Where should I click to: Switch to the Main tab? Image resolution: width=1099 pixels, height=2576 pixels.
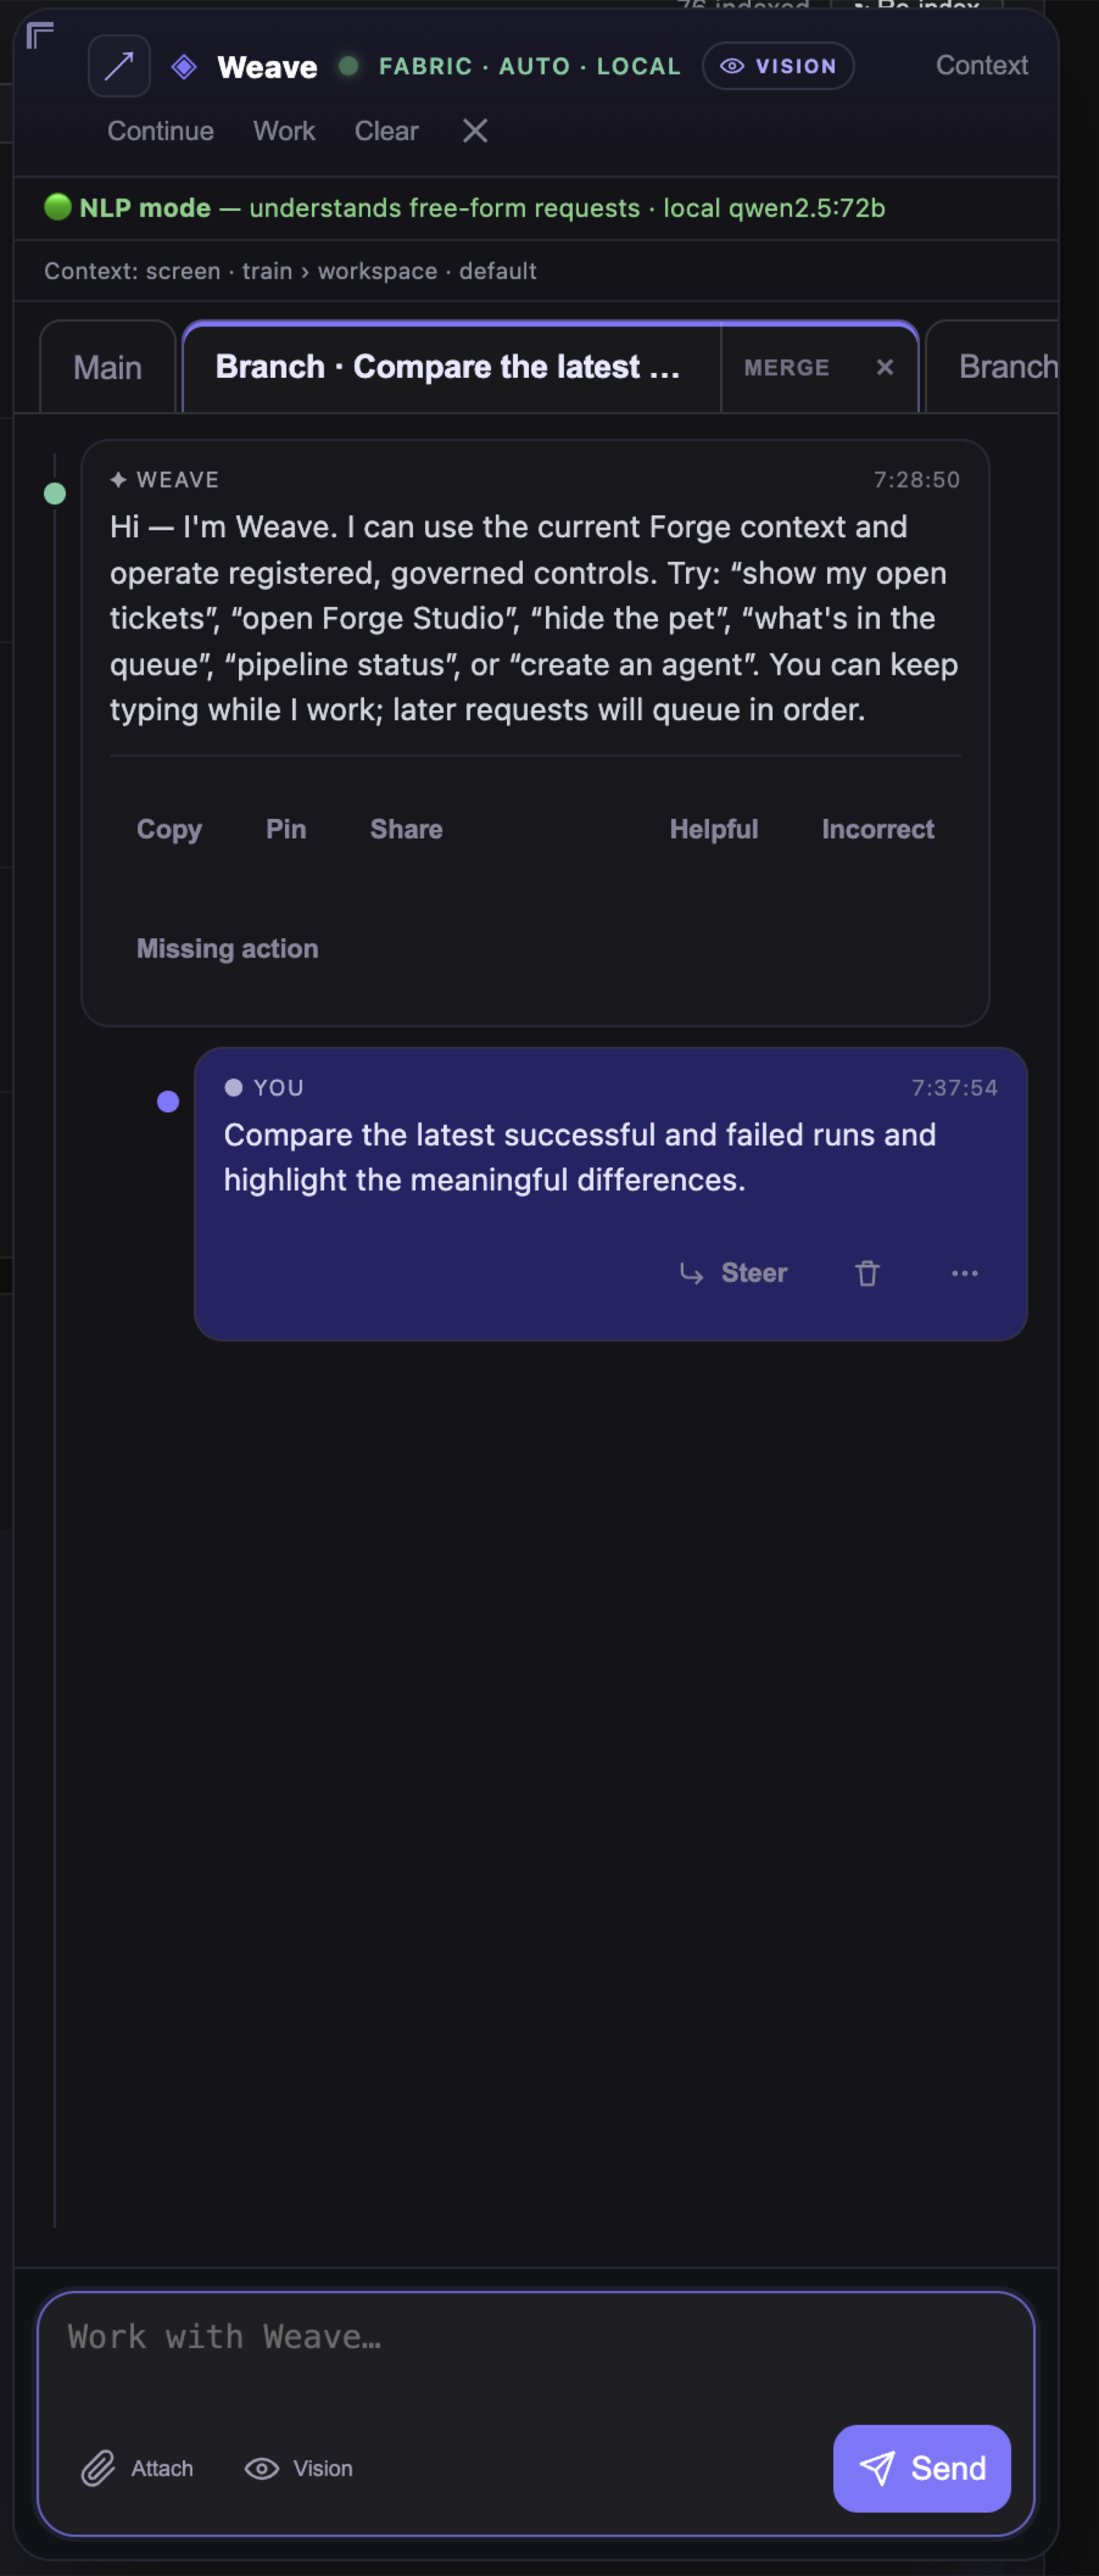click(x=108, y=367)
